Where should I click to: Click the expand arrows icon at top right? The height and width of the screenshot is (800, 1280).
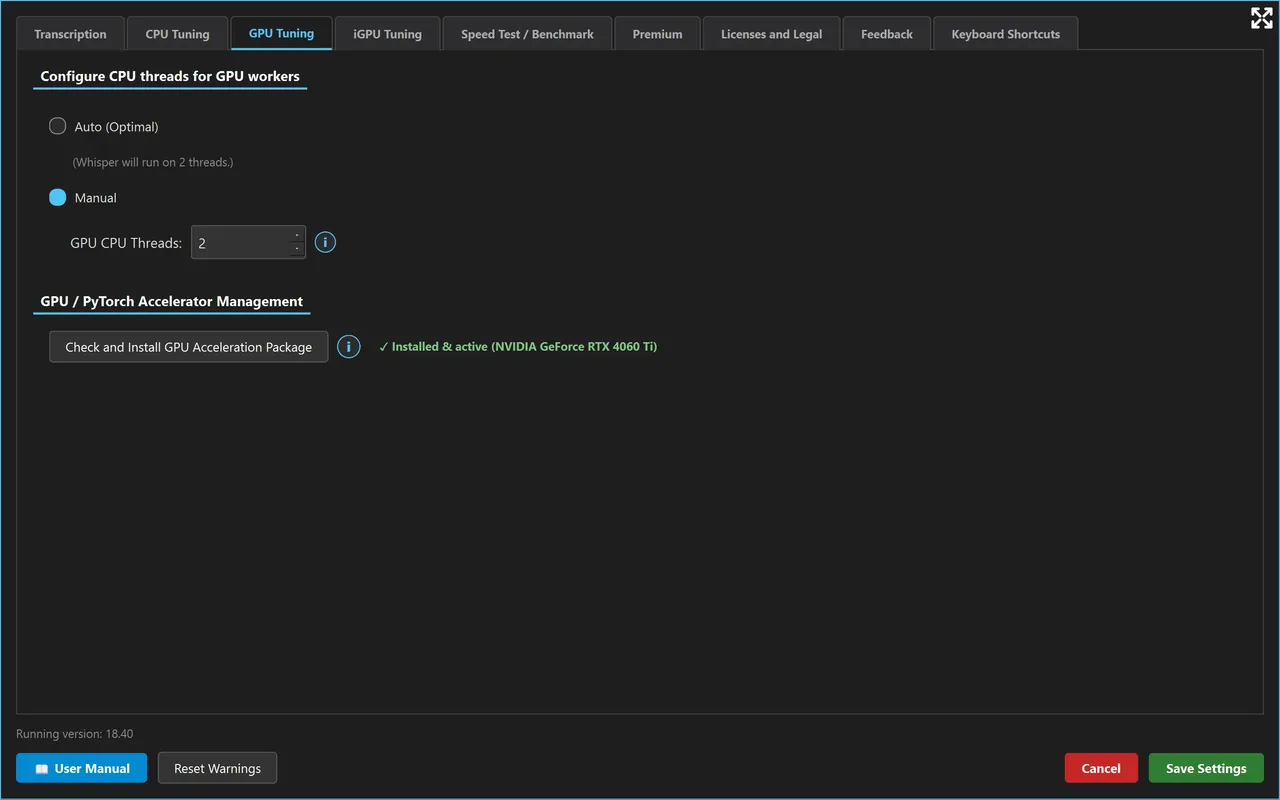(x=1261, y=18)
